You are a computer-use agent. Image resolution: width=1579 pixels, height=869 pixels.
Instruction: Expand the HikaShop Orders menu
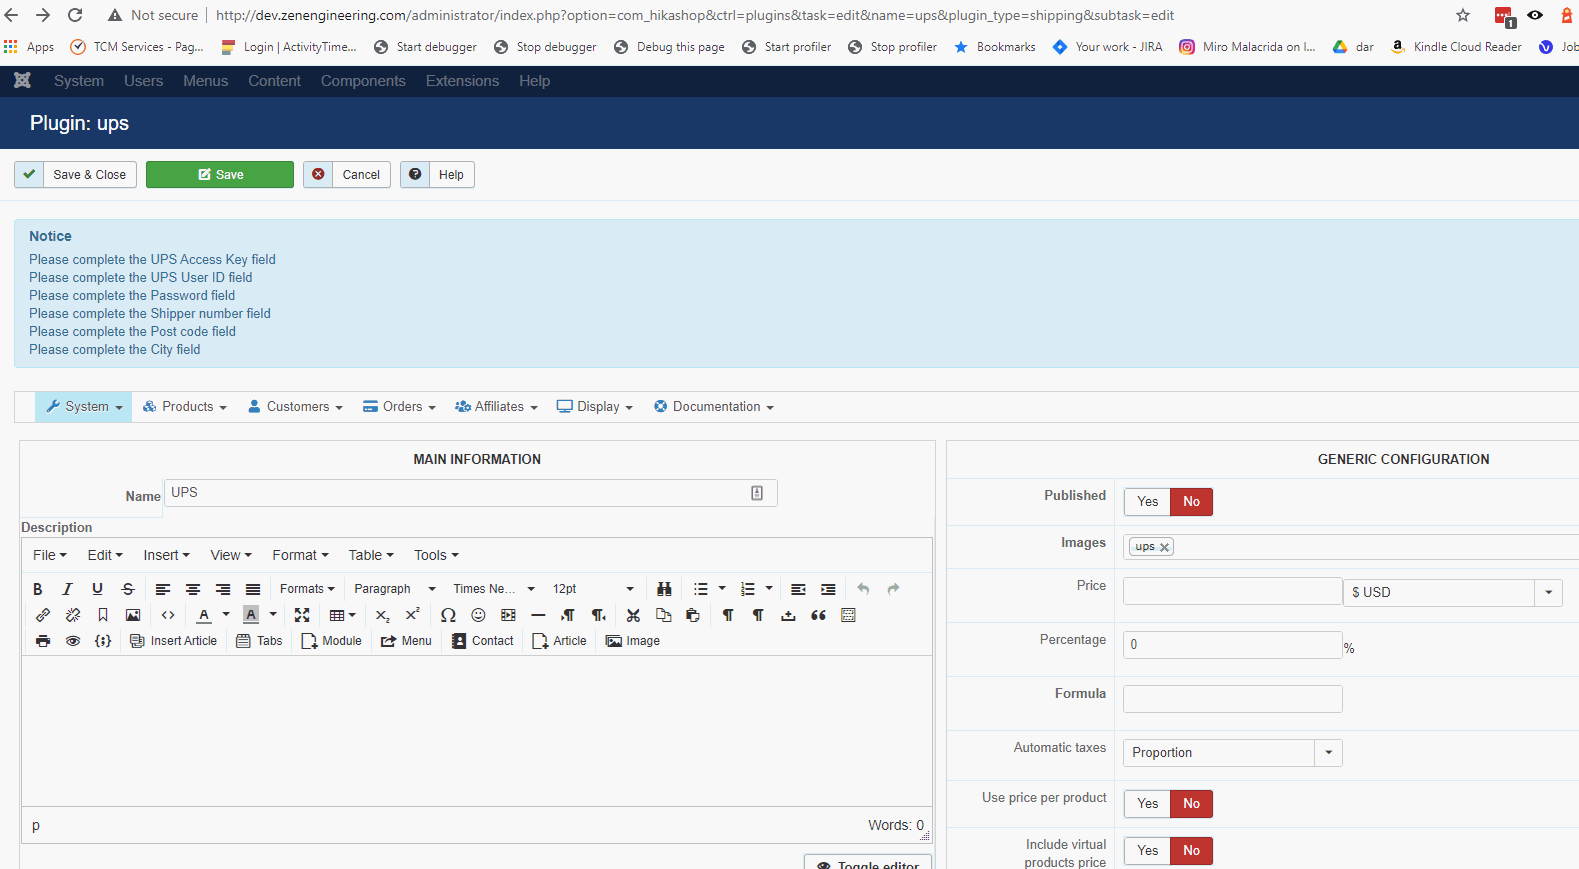399,407
